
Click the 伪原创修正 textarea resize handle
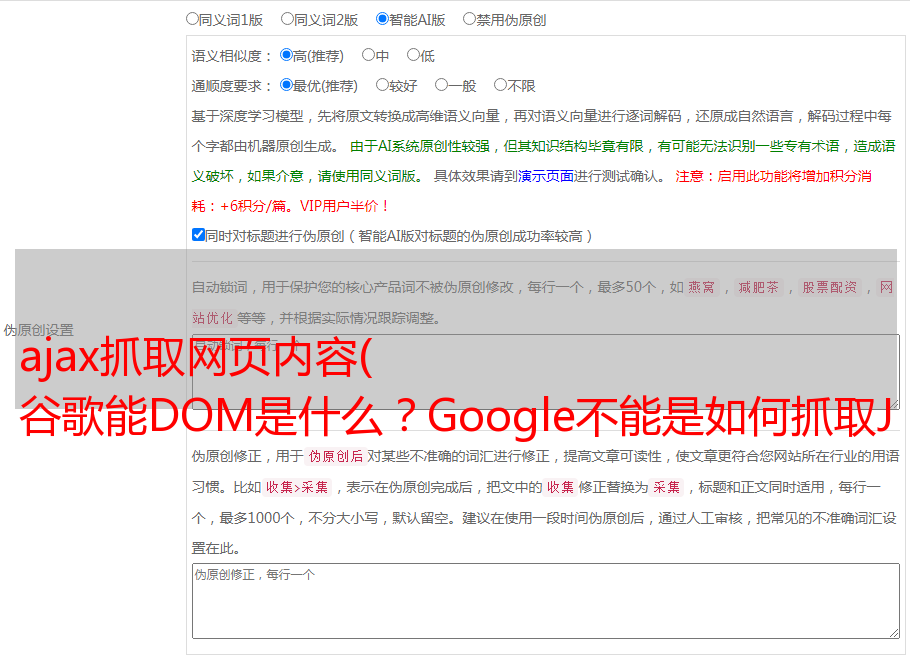coord(894,633)
